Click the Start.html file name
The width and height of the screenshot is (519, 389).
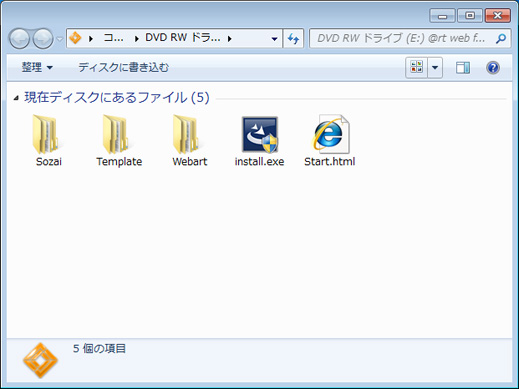pyautogui.click(x=329, y=162)
